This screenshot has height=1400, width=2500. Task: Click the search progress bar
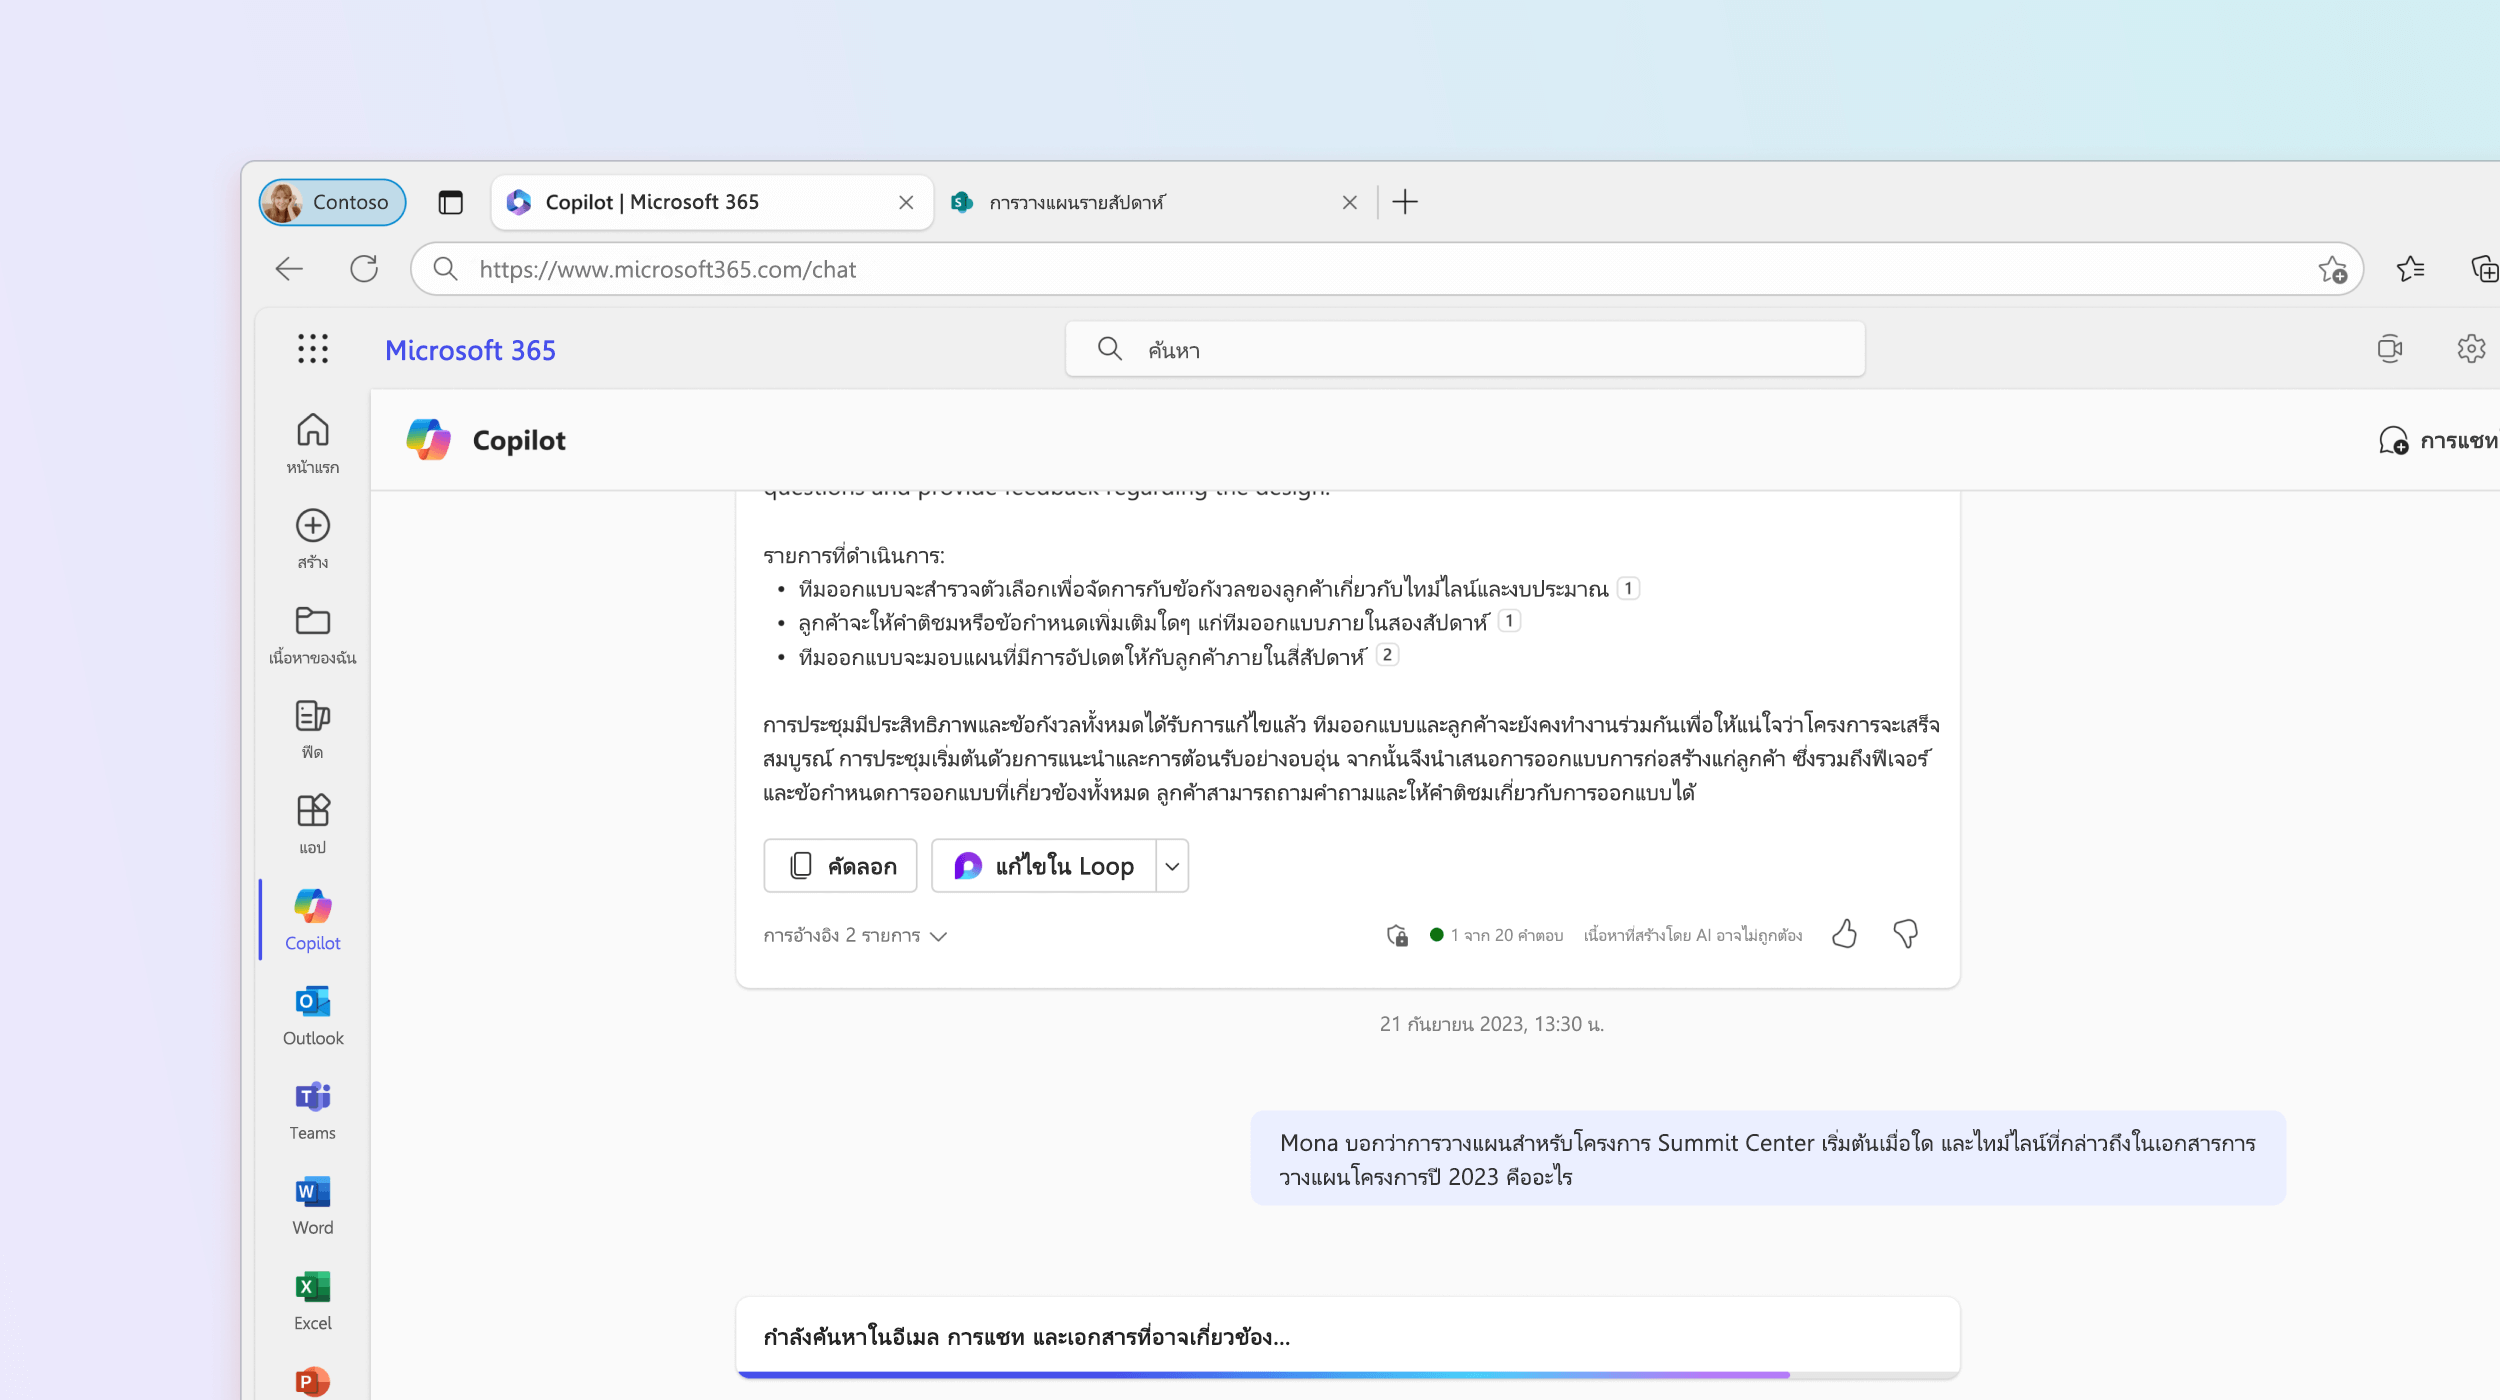(x=1348, y=1375)
